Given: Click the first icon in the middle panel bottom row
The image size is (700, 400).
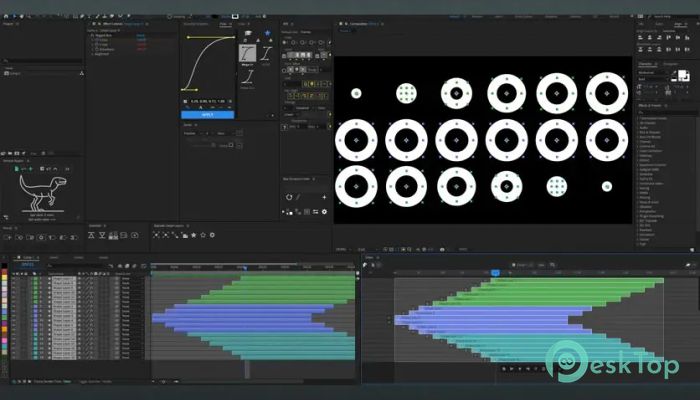Looking at the screenshot, I should click(288, 212).
